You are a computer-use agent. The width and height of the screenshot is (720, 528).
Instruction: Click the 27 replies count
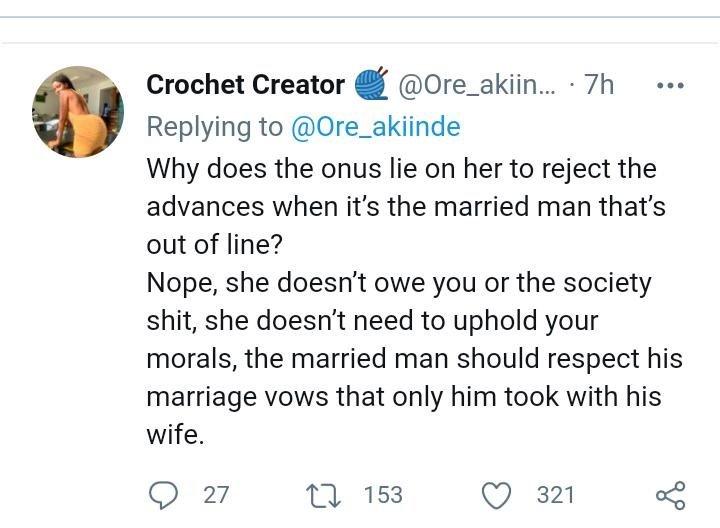point(216,494)
